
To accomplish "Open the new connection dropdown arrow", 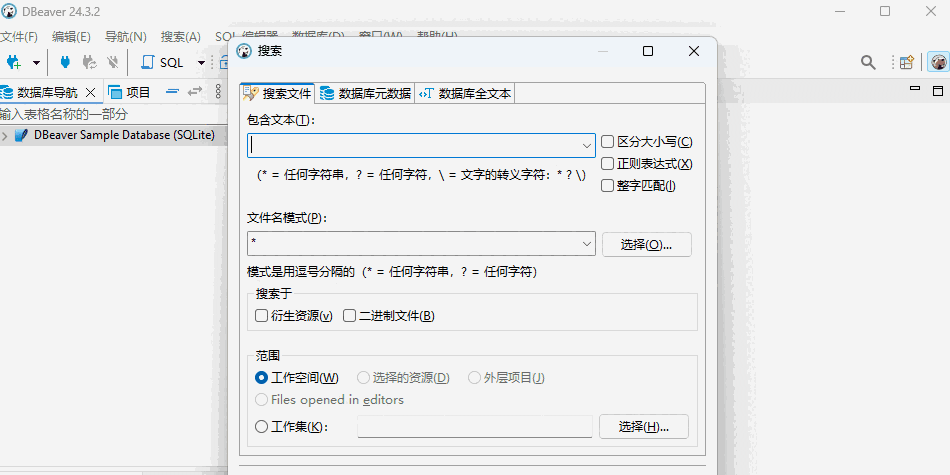I will click(36, 62).
